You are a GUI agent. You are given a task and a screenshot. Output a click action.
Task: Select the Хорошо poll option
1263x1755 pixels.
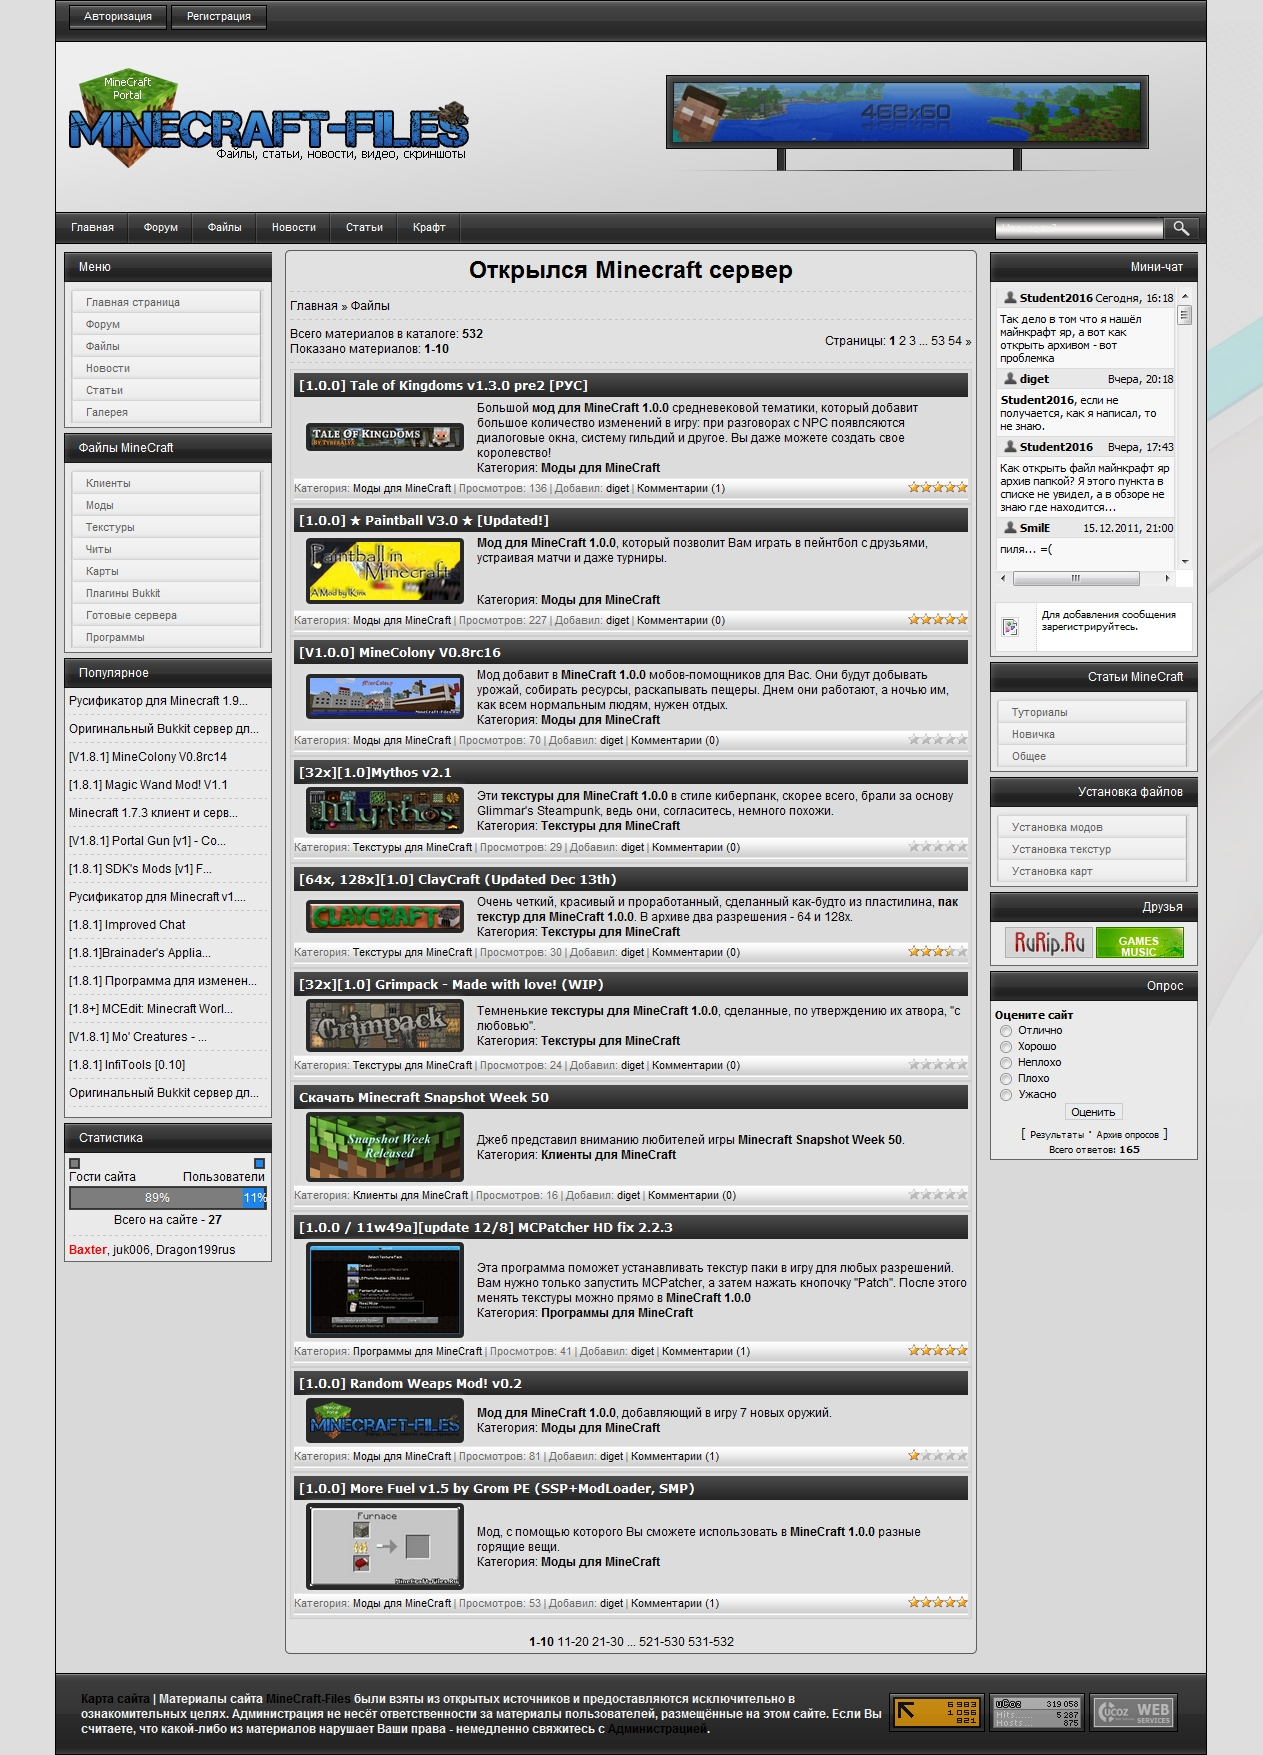click(x=1006, y=1047)
